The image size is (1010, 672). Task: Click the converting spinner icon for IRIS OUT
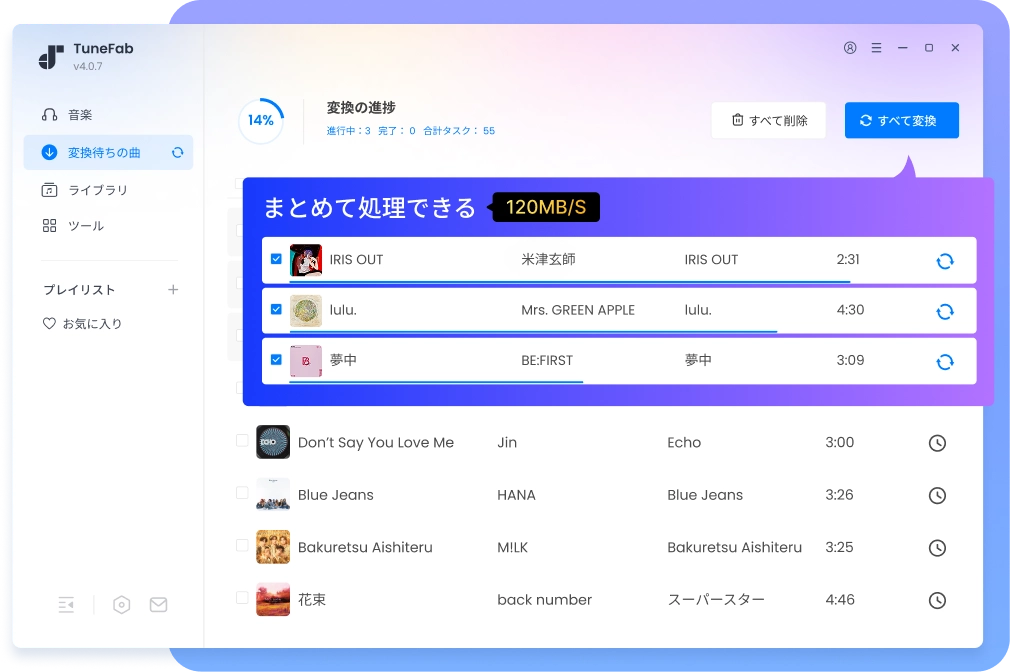[944, 261]
